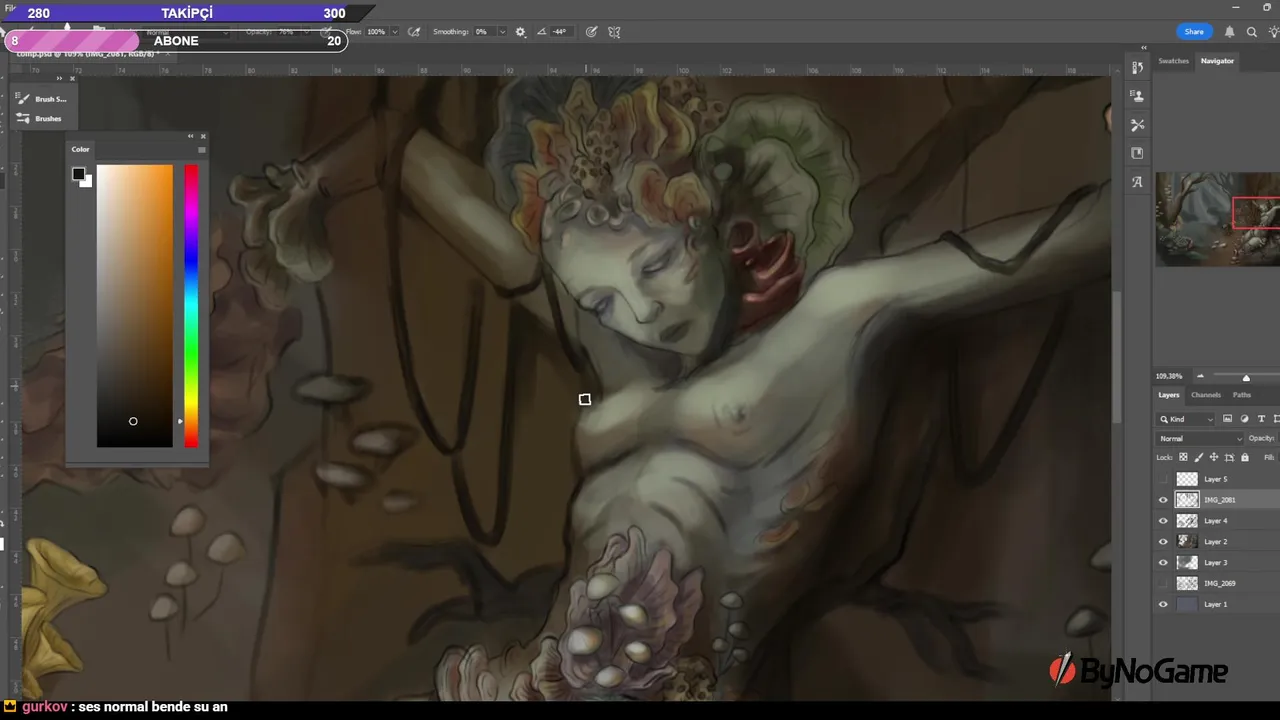Open the Brush Settings panel
The image size is (1280, 720).
point(43,99)
